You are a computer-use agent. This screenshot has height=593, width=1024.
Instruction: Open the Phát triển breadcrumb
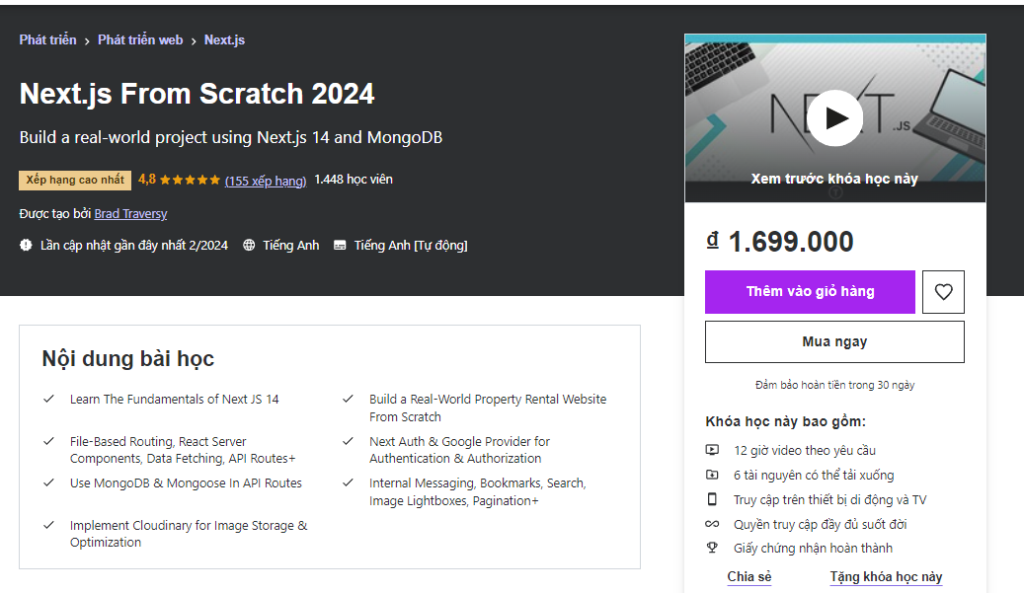click(x=48, y=40)
